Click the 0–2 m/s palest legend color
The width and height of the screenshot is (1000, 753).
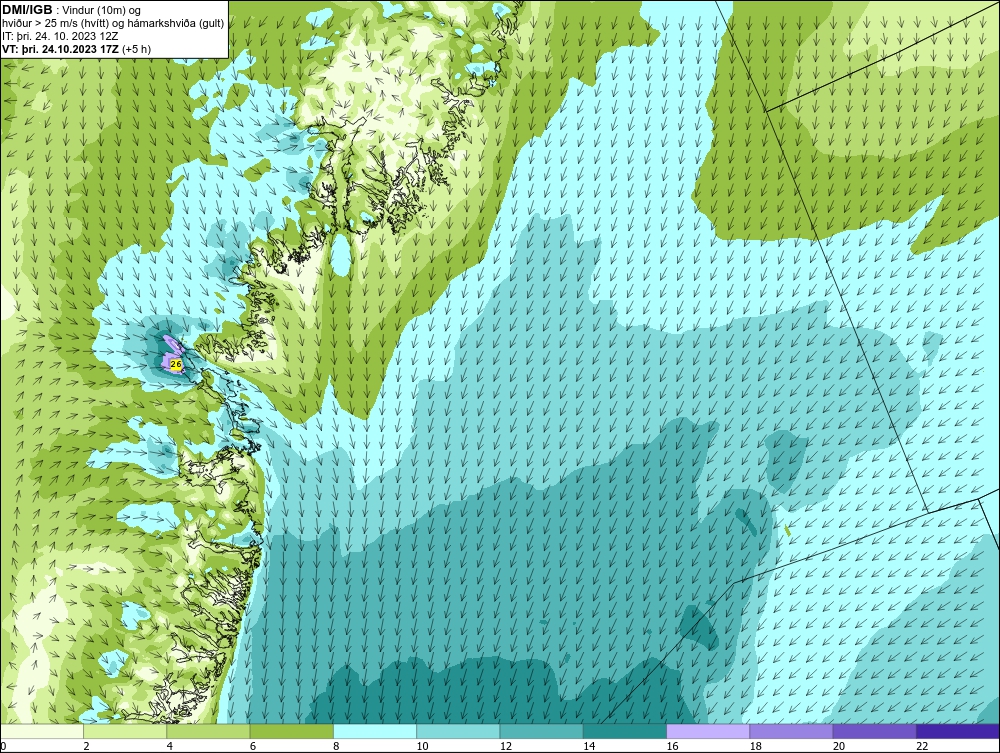point(41,731)
